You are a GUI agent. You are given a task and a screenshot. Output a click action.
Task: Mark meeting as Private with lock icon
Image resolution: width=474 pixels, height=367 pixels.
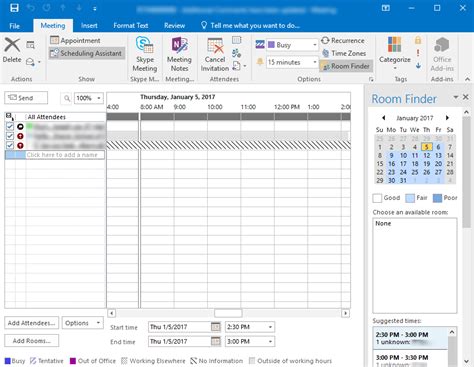(x=418, y=40)
